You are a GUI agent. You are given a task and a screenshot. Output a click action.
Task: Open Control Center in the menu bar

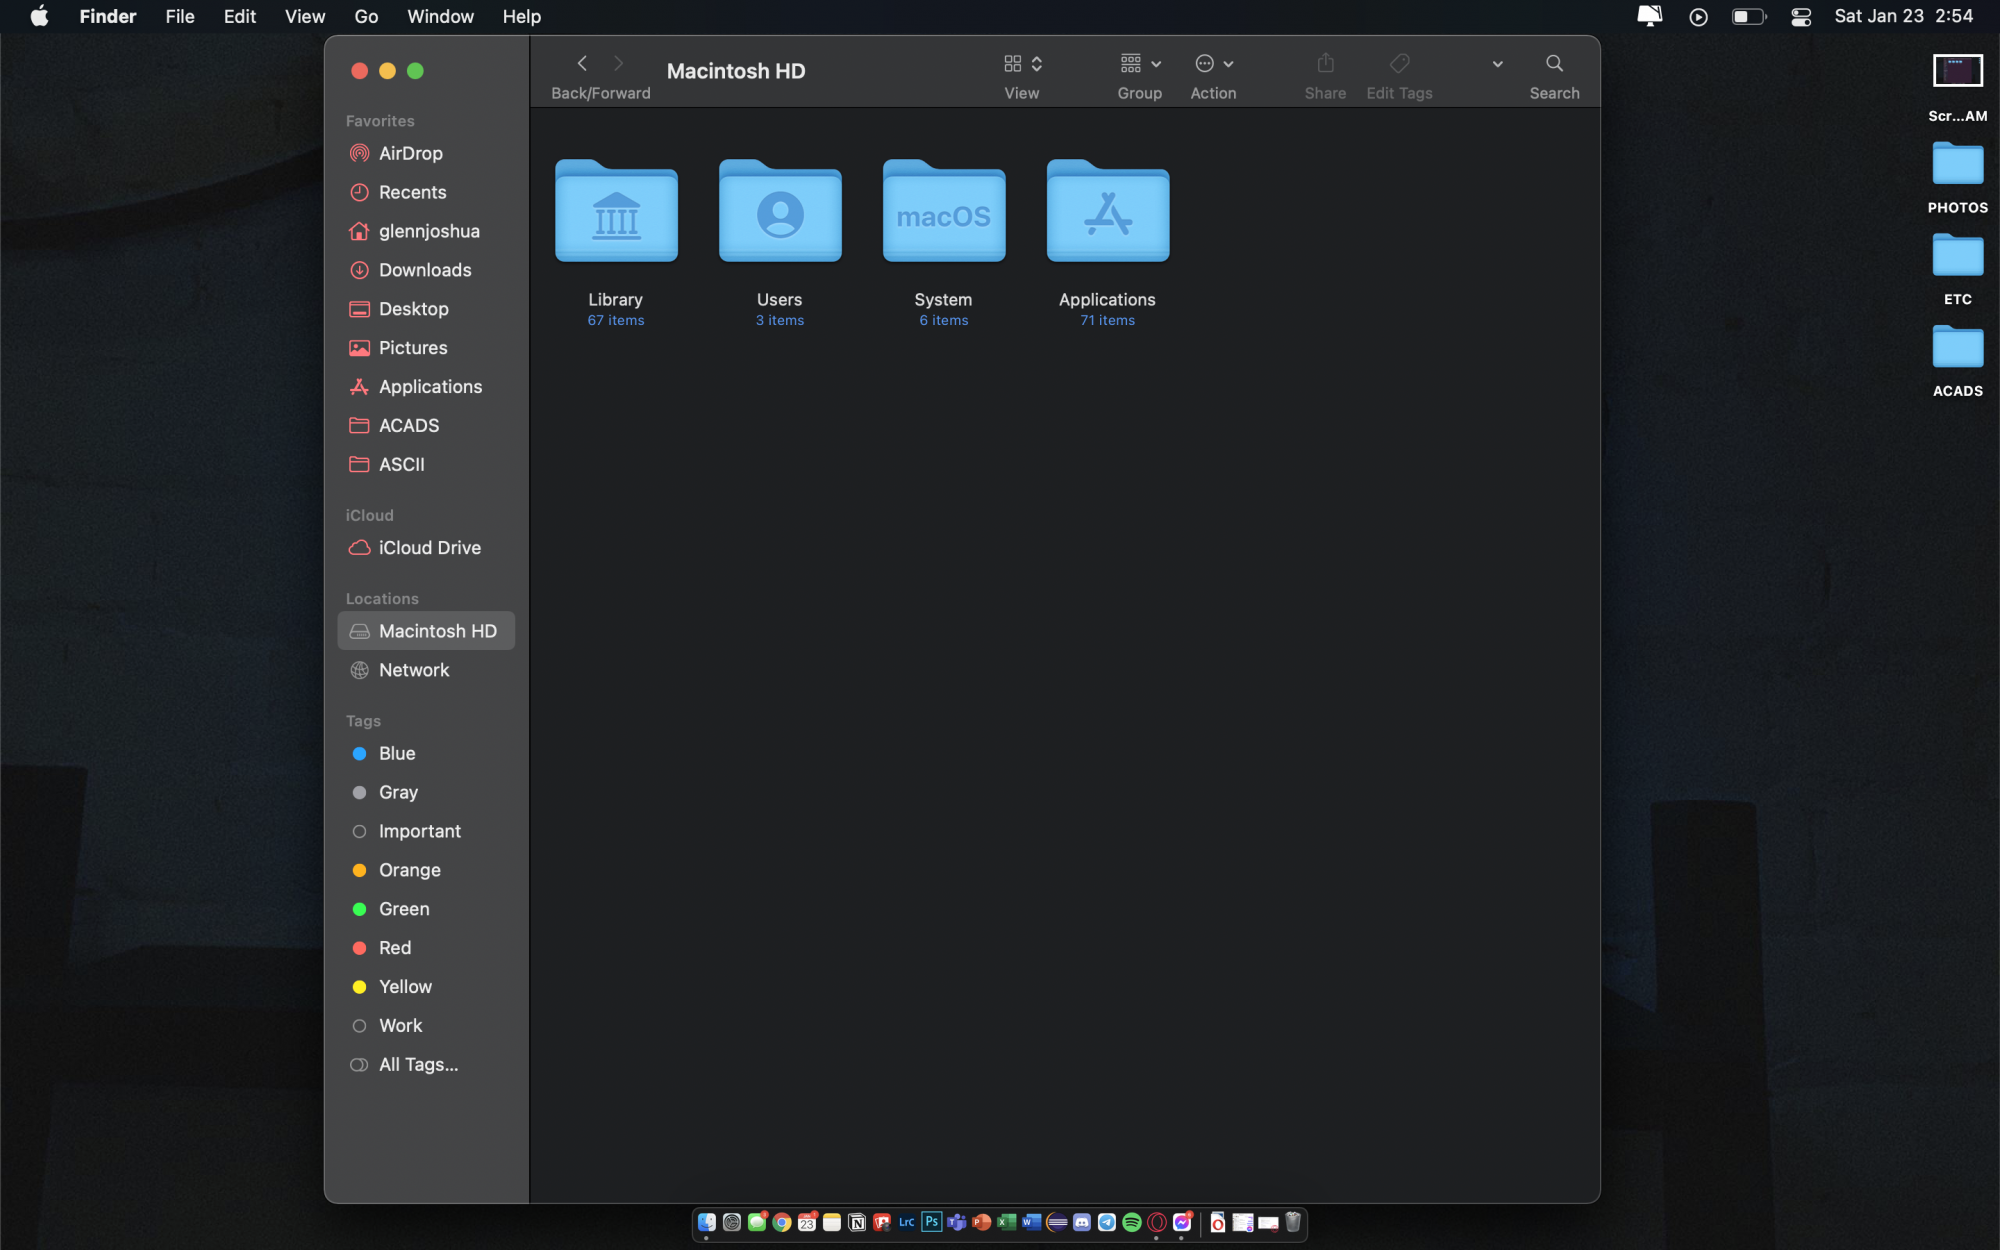1801,17
